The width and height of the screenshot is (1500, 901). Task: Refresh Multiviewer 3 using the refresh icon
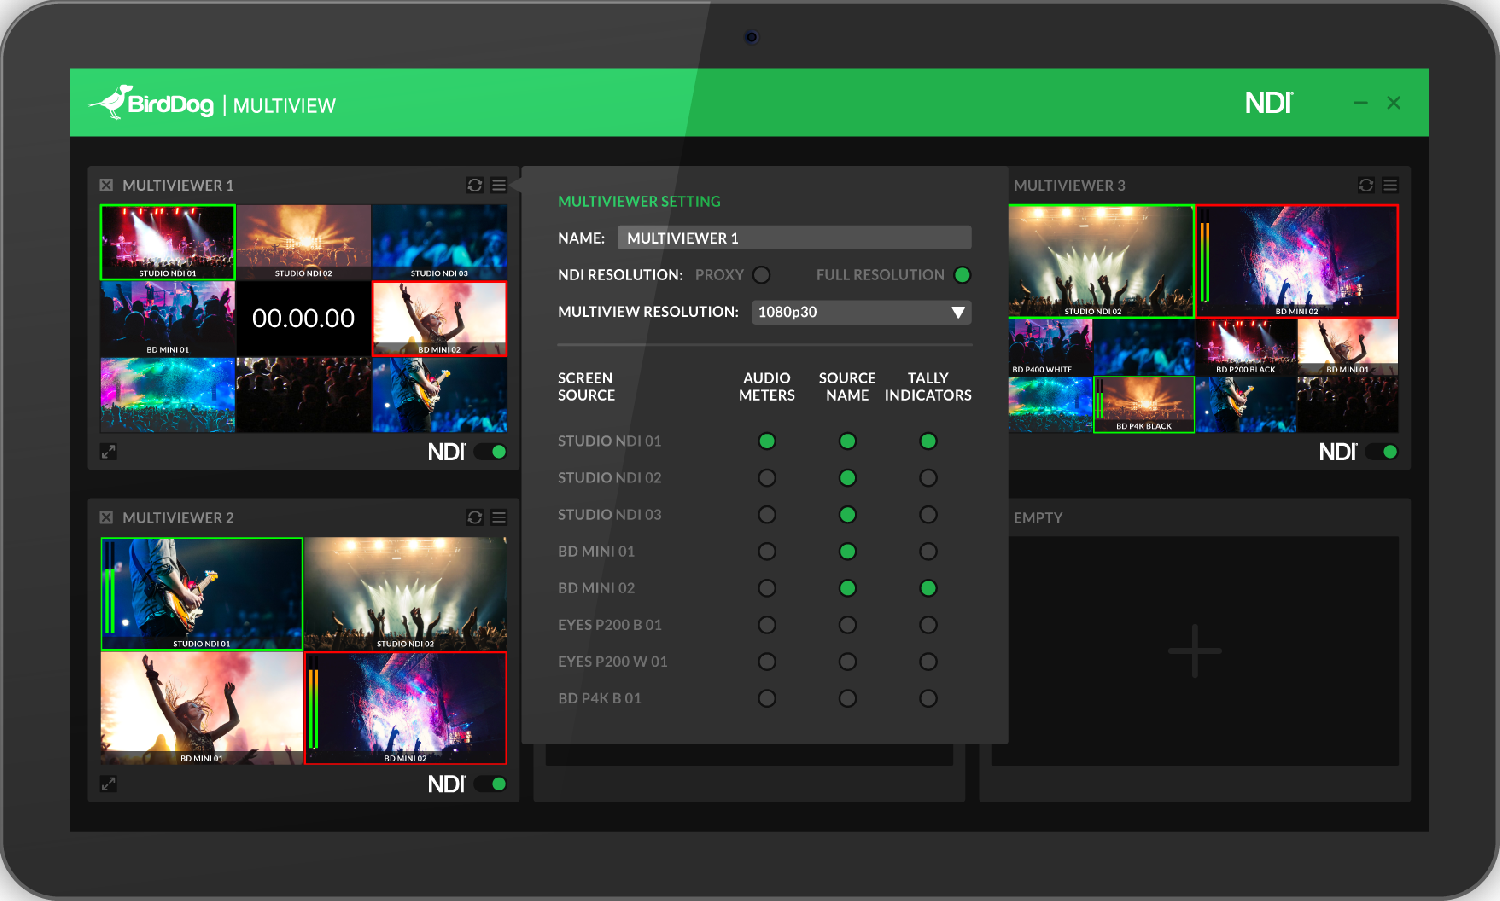(1366, 185)
